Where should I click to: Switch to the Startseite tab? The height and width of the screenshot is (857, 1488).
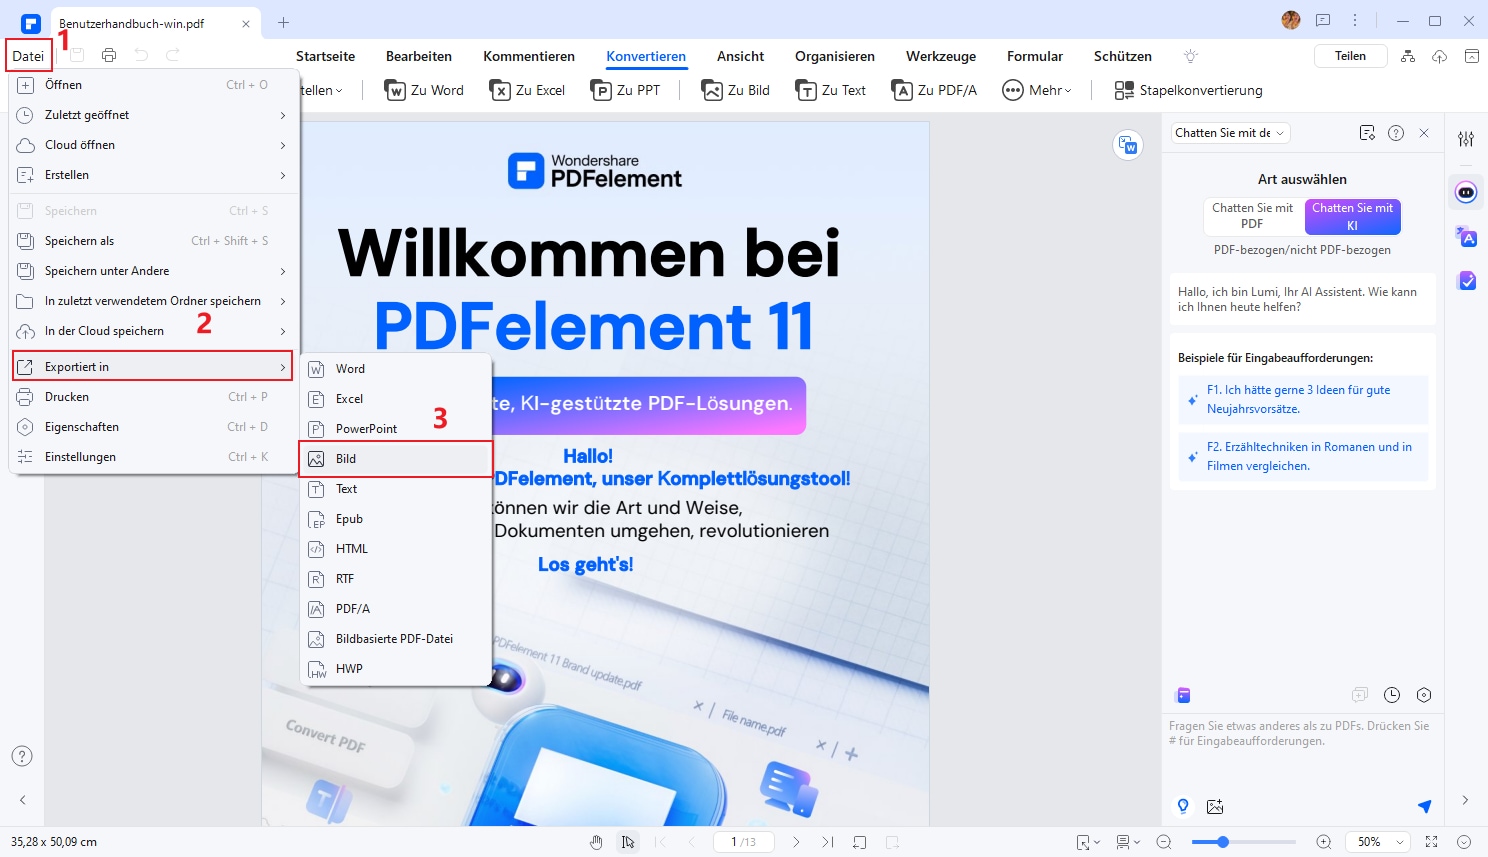click(325, 57)
